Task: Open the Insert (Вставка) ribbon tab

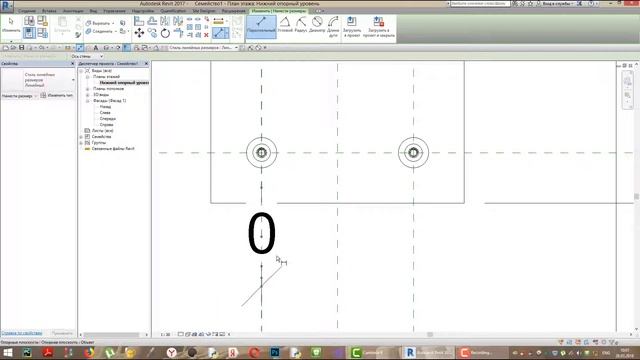Action: pos(49,11)
